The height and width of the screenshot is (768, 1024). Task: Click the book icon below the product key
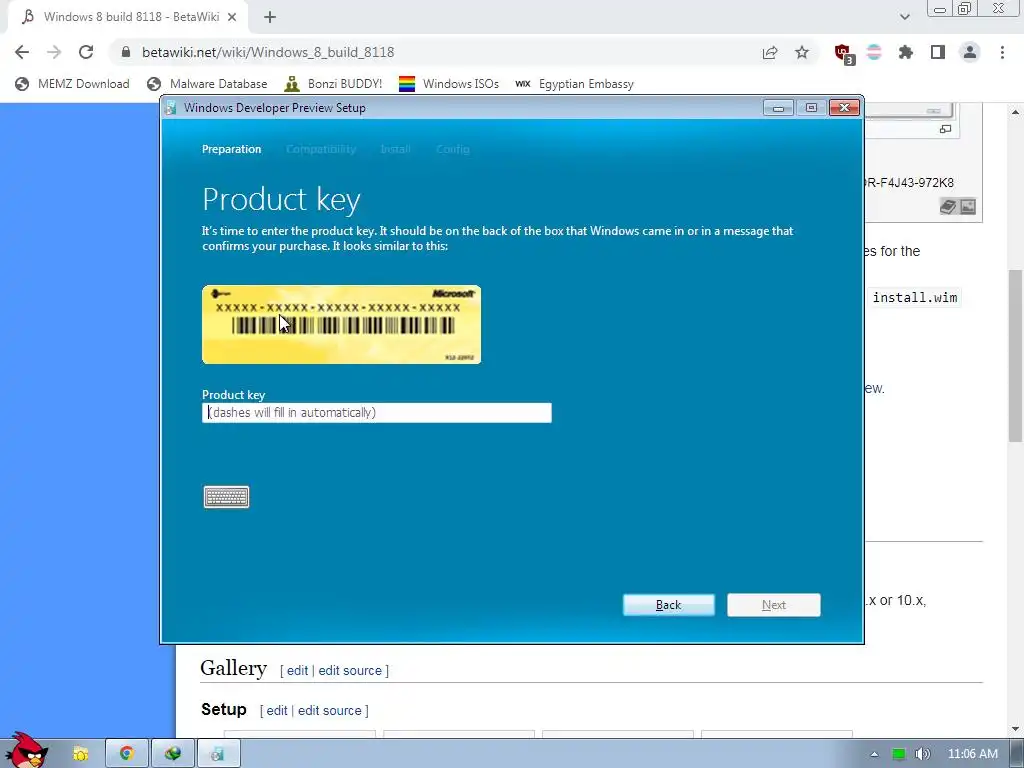pyautogui.click(x=948, y=207)
